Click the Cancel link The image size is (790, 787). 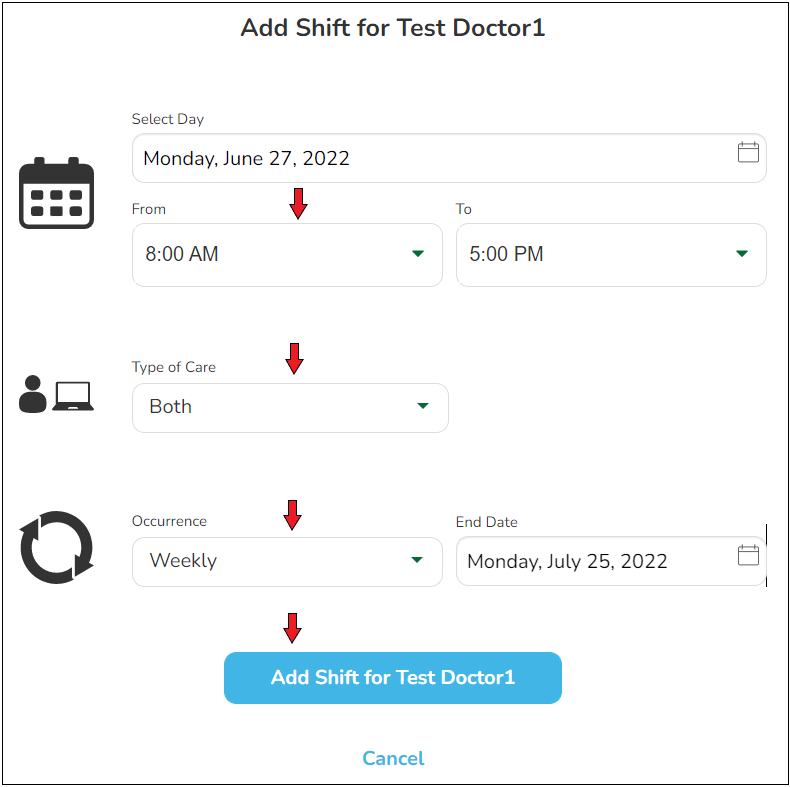point(393,759)
